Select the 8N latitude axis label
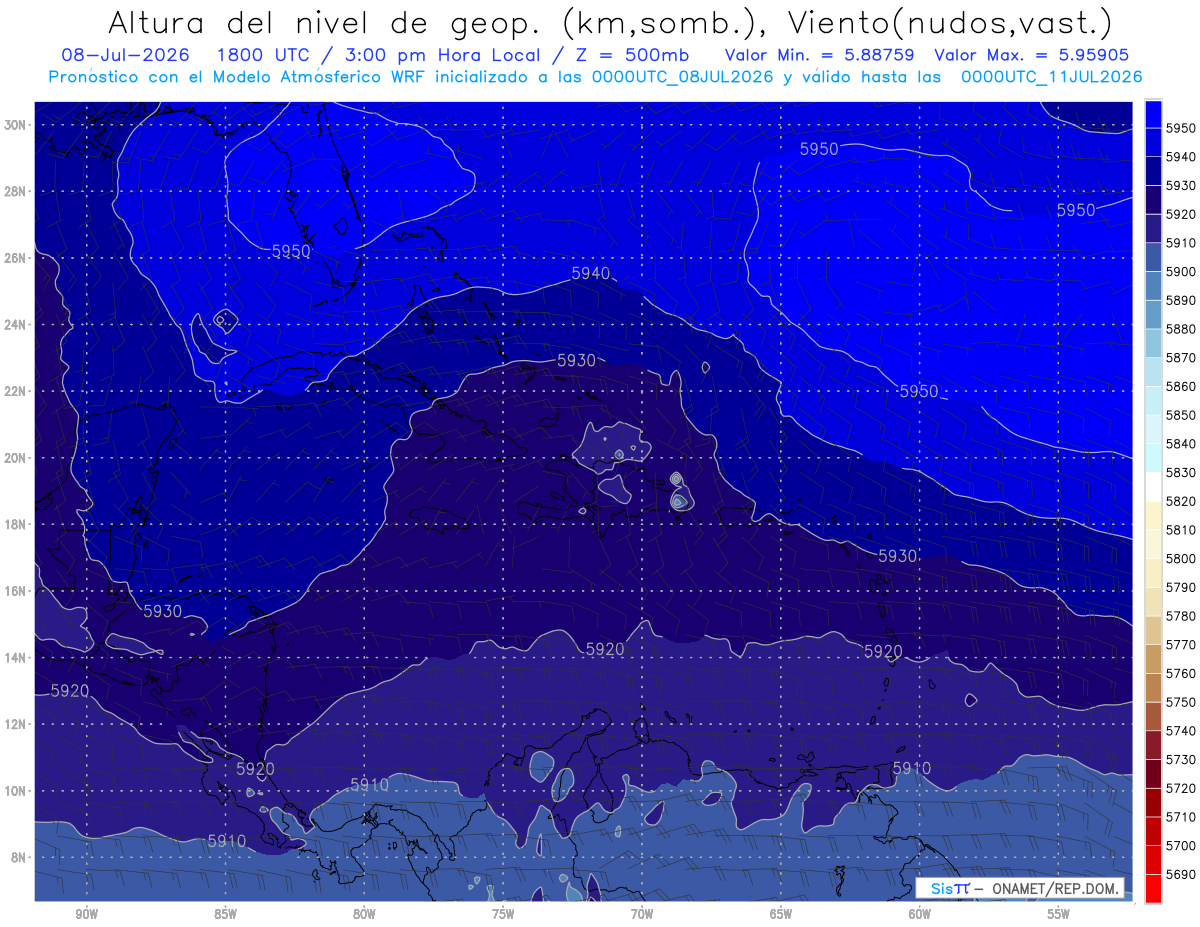The height and width of the screenshot is (927, 1200). 20,858
